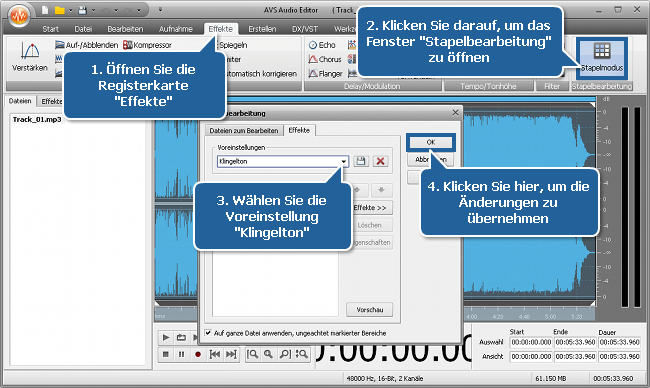Jump to start of track
The height and width of the screenshot is (388, 650).
click(215, 354)
